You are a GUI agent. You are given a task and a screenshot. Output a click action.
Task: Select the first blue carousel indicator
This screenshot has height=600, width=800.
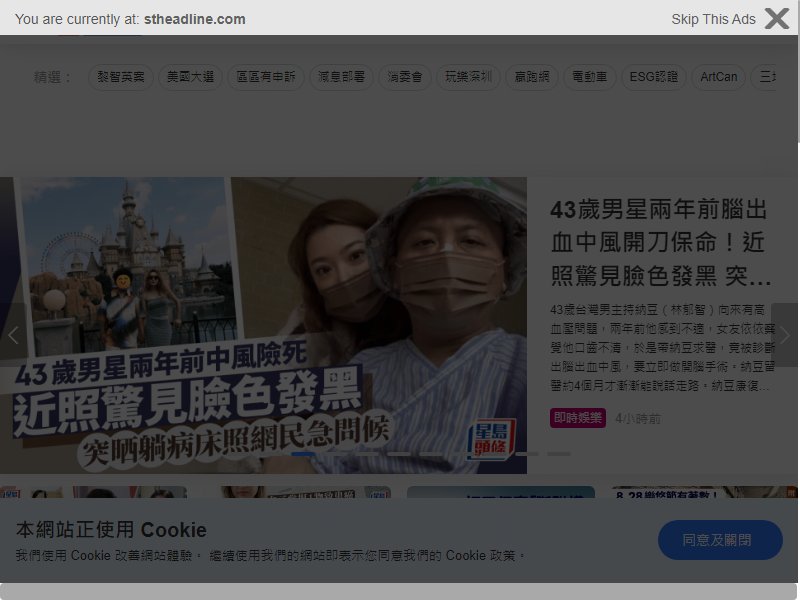tap(303, 454)
